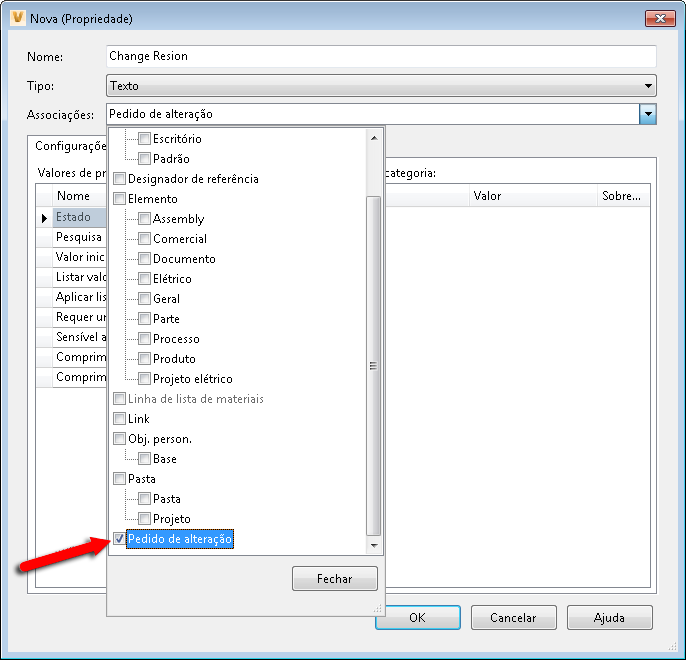Select the Pedido de alteração tree label
Image resolution: width=686 pixels, height=660 pixels.
click(180, 539)
